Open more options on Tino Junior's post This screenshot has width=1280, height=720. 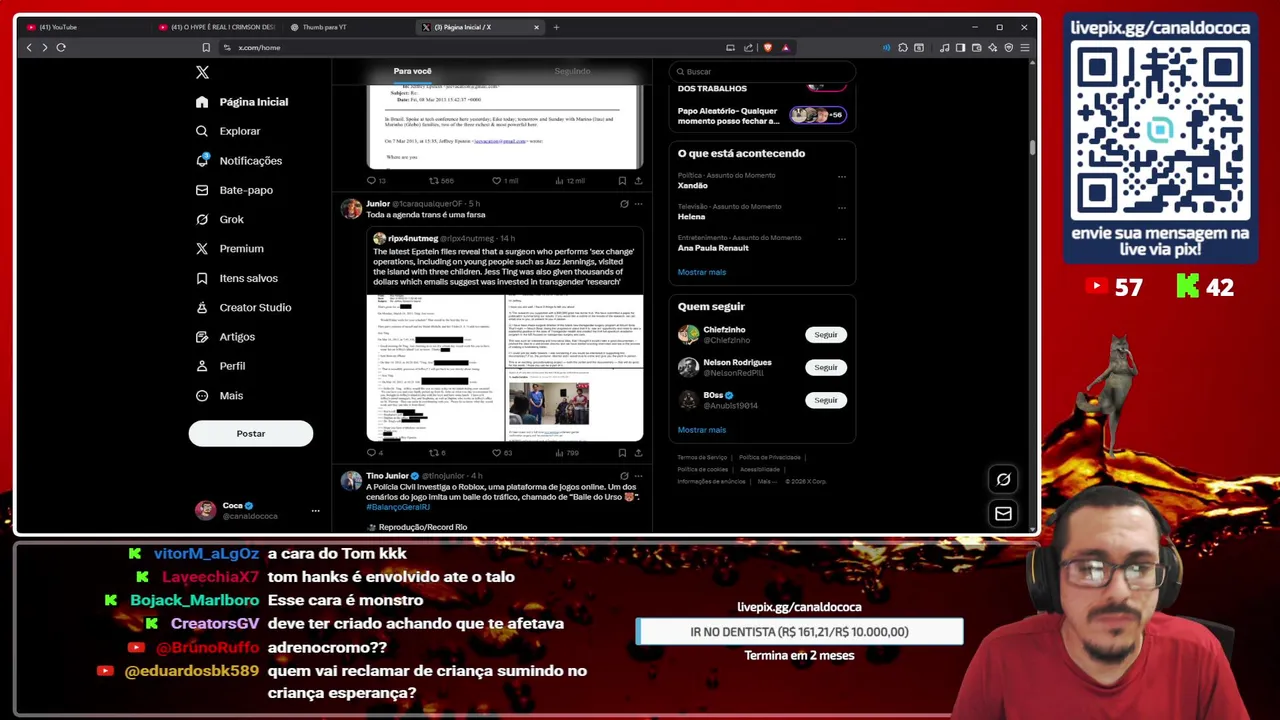[x=638, y=476]
